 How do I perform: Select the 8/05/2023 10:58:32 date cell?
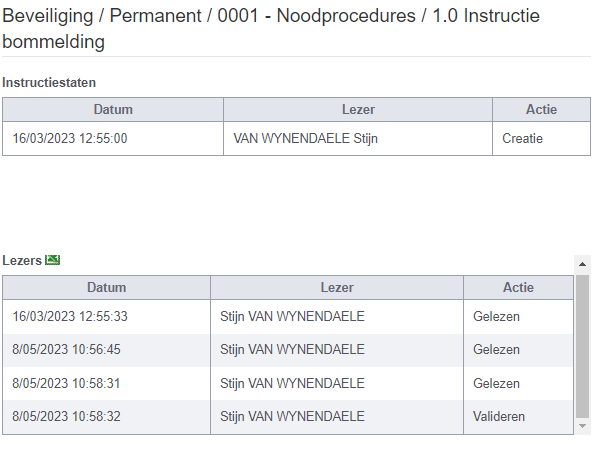(107, 417)
